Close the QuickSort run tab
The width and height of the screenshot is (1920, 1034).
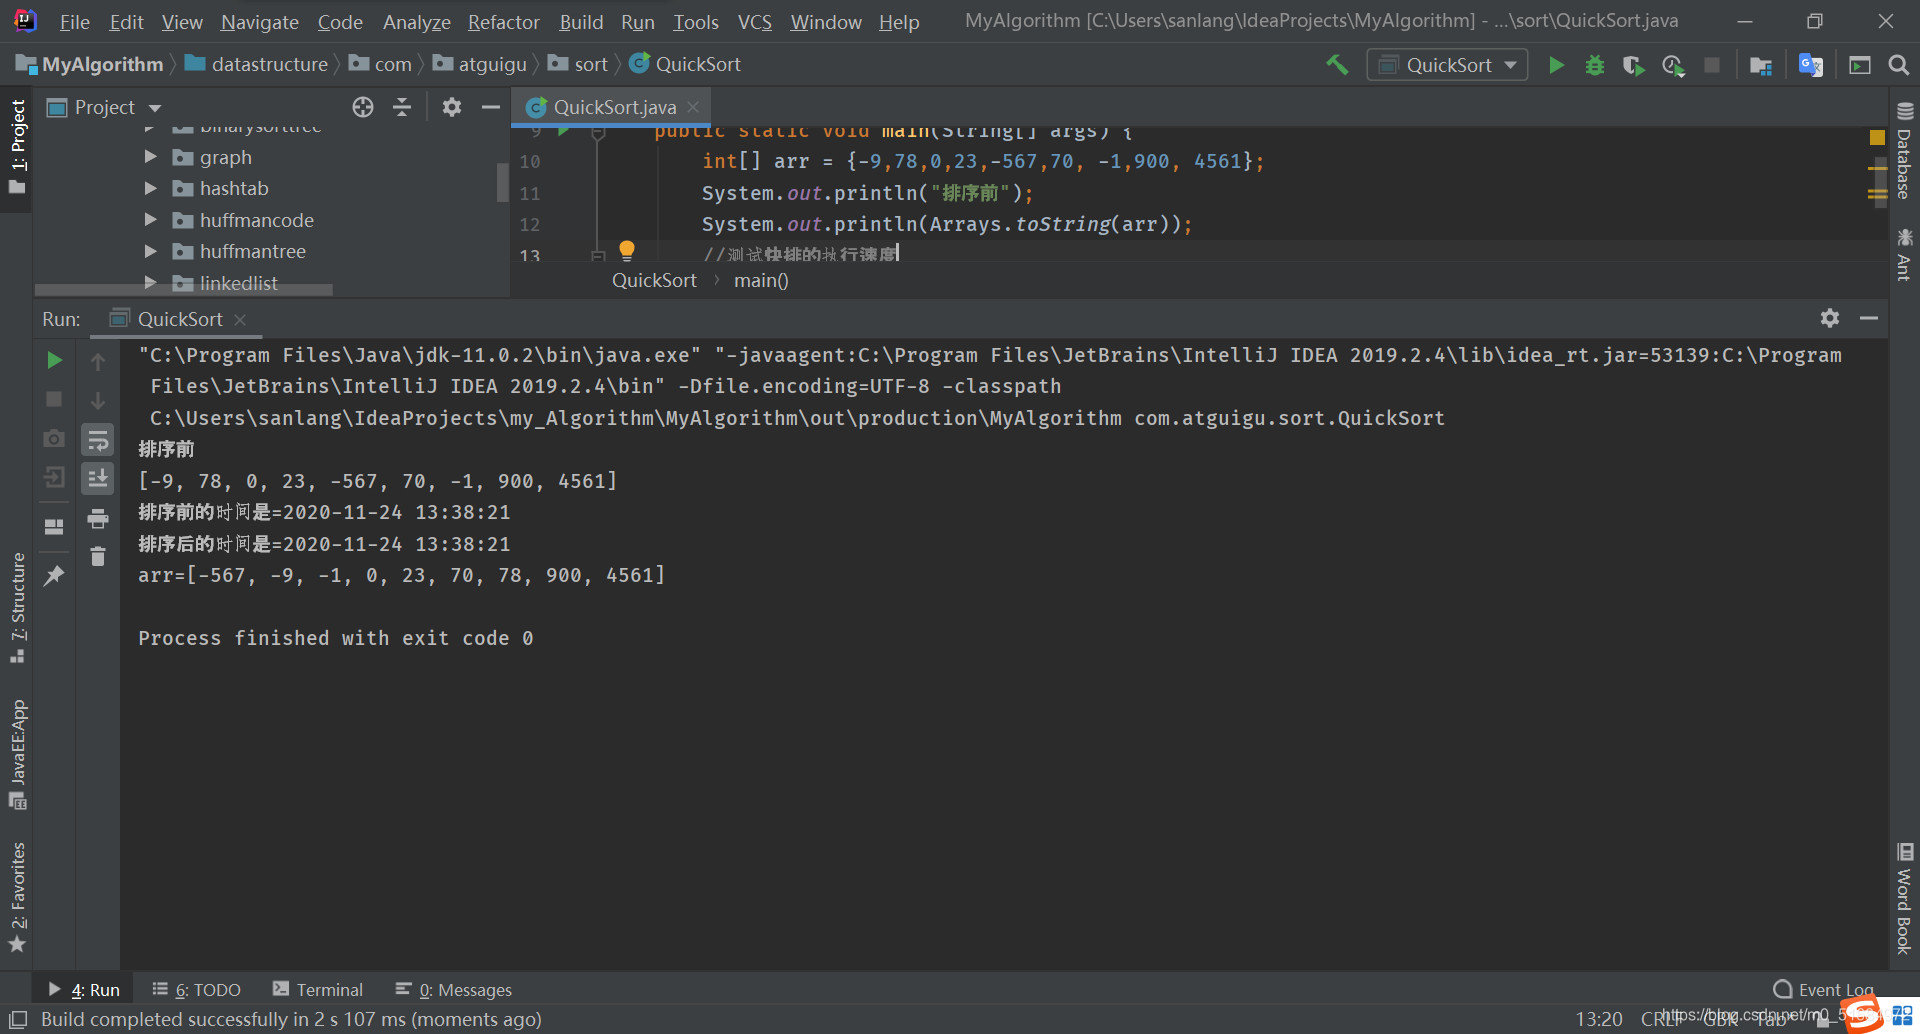click(x=240, y=319)
